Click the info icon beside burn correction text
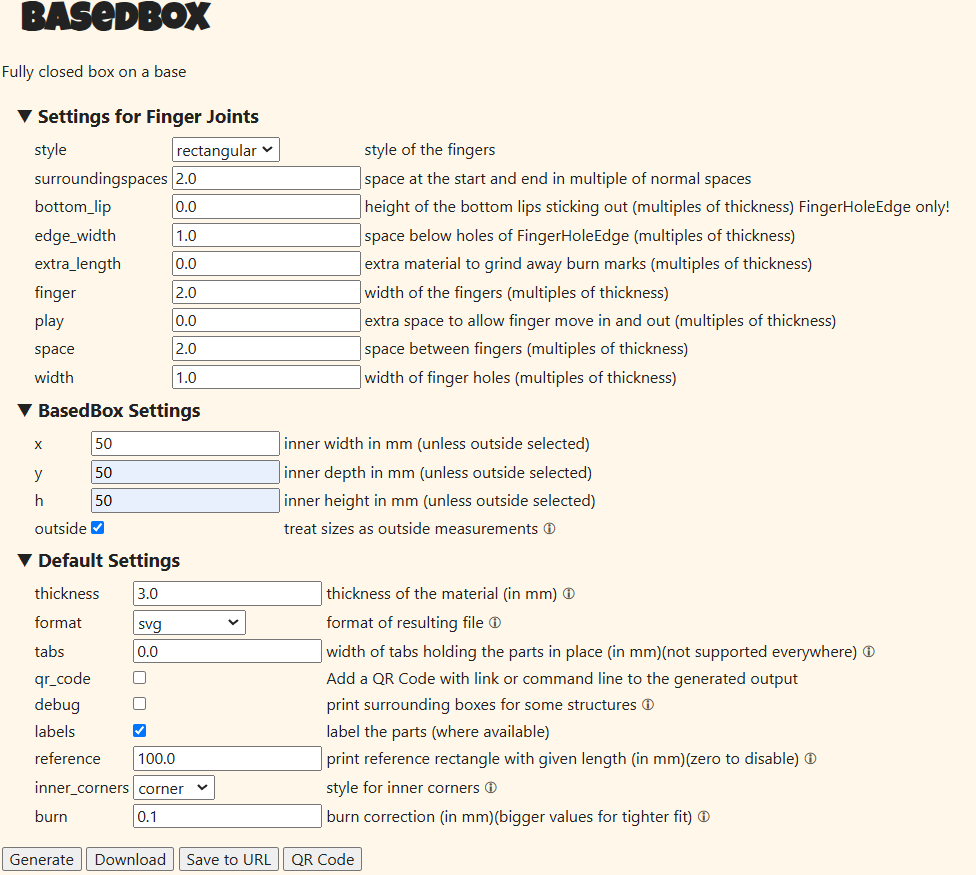 click(x=704, y=817)
